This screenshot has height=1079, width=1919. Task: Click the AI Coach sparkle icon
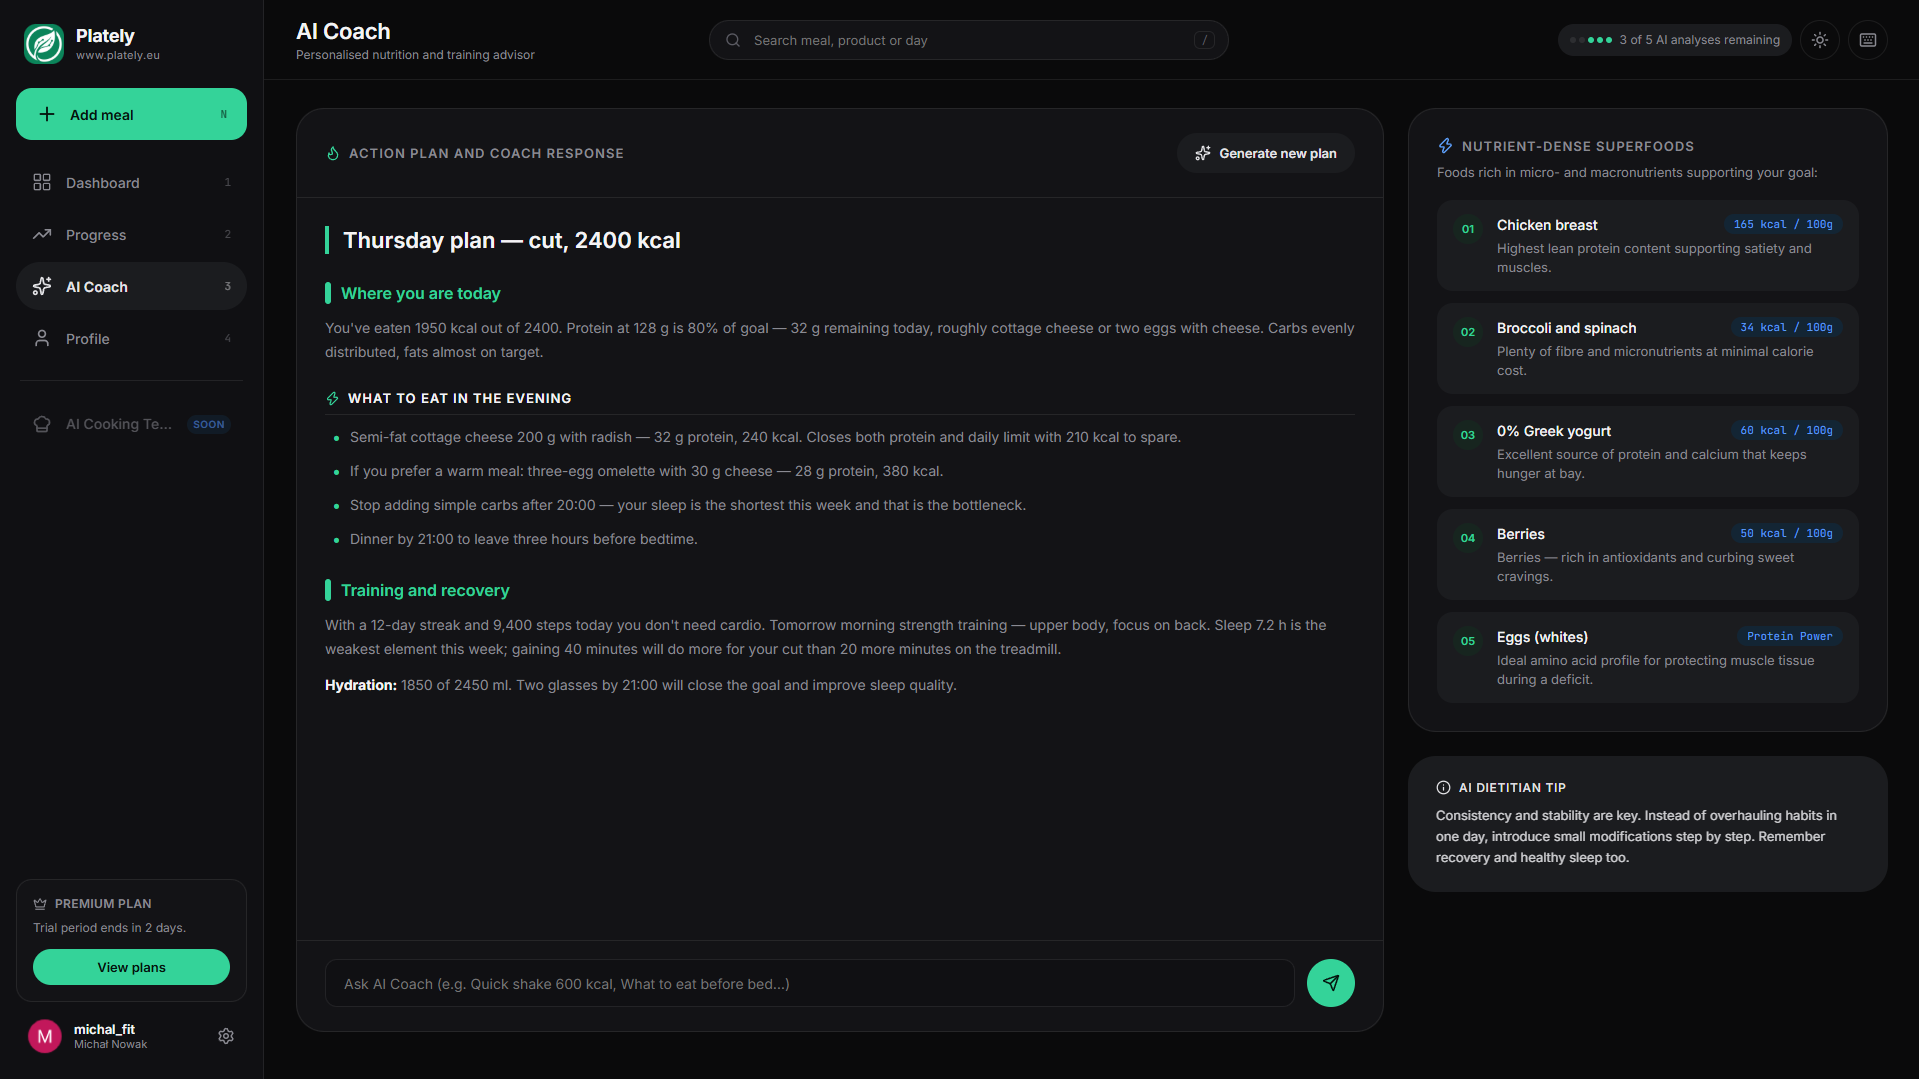pos(42,286)
